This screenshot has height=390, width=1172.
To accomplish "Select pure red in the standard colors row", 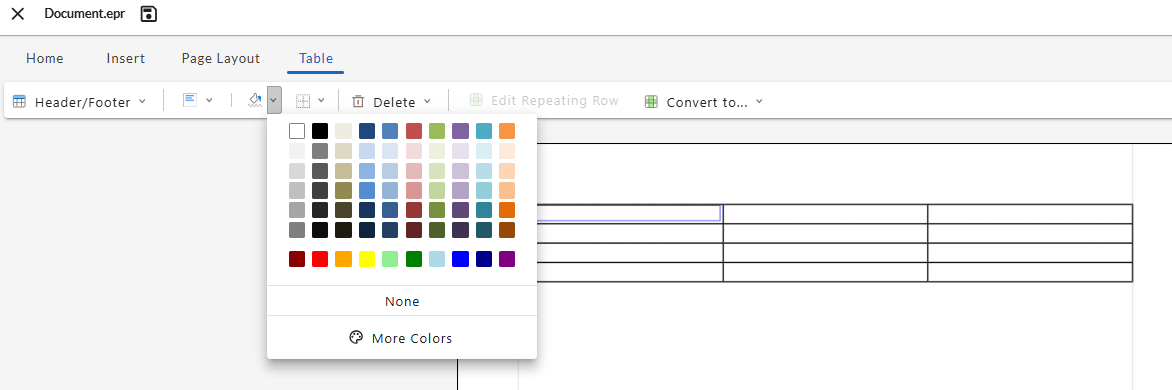I will (320, 259).
